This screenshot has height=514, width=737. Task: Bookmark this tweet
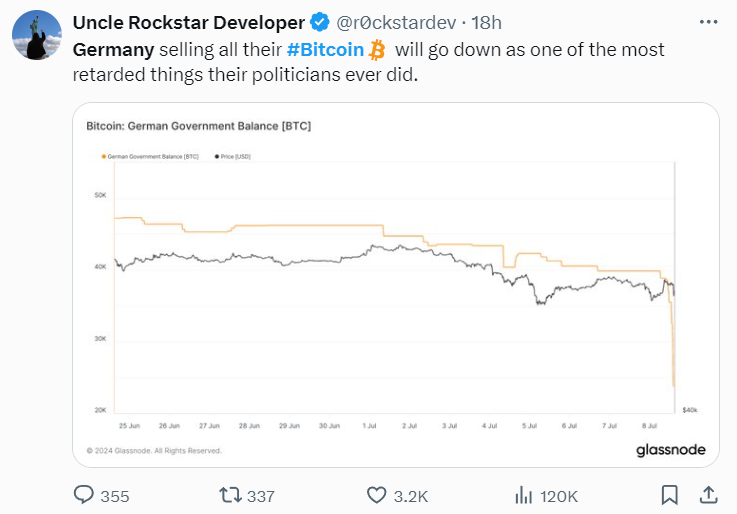click(x=669, y=495)
